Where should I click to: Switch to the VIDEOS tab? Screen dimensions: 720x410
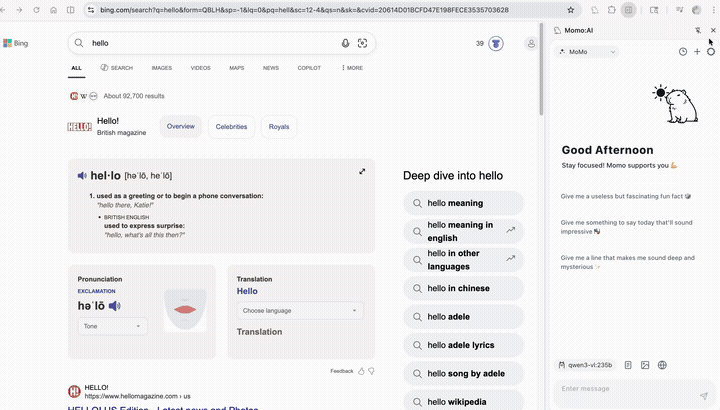point(201,68)
